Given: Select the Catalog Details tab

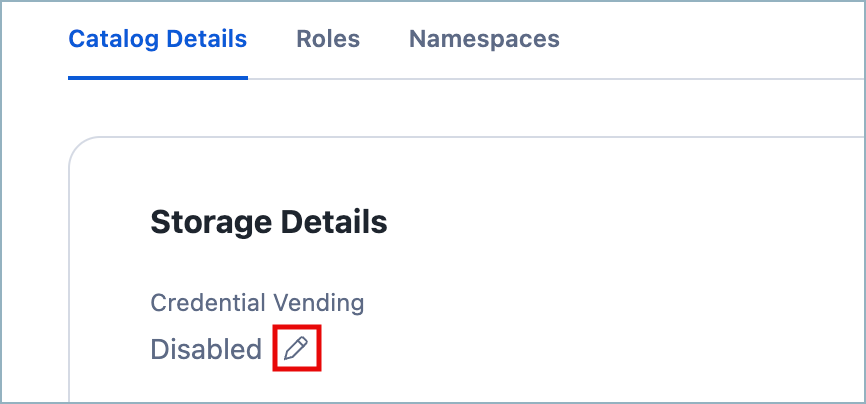Looking at the screenshot, I should click(x=157, y=40).
